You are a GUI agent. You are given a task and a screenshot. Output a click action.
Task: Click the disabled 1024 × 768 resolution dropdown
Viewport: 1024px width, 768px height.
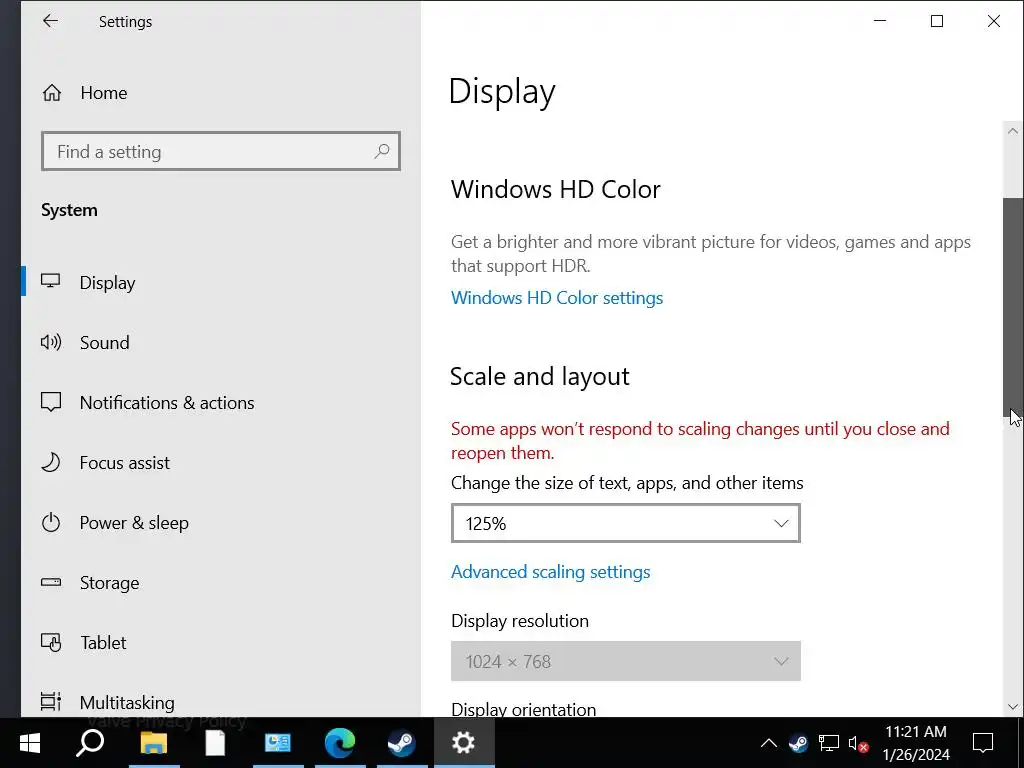point(626,661)
